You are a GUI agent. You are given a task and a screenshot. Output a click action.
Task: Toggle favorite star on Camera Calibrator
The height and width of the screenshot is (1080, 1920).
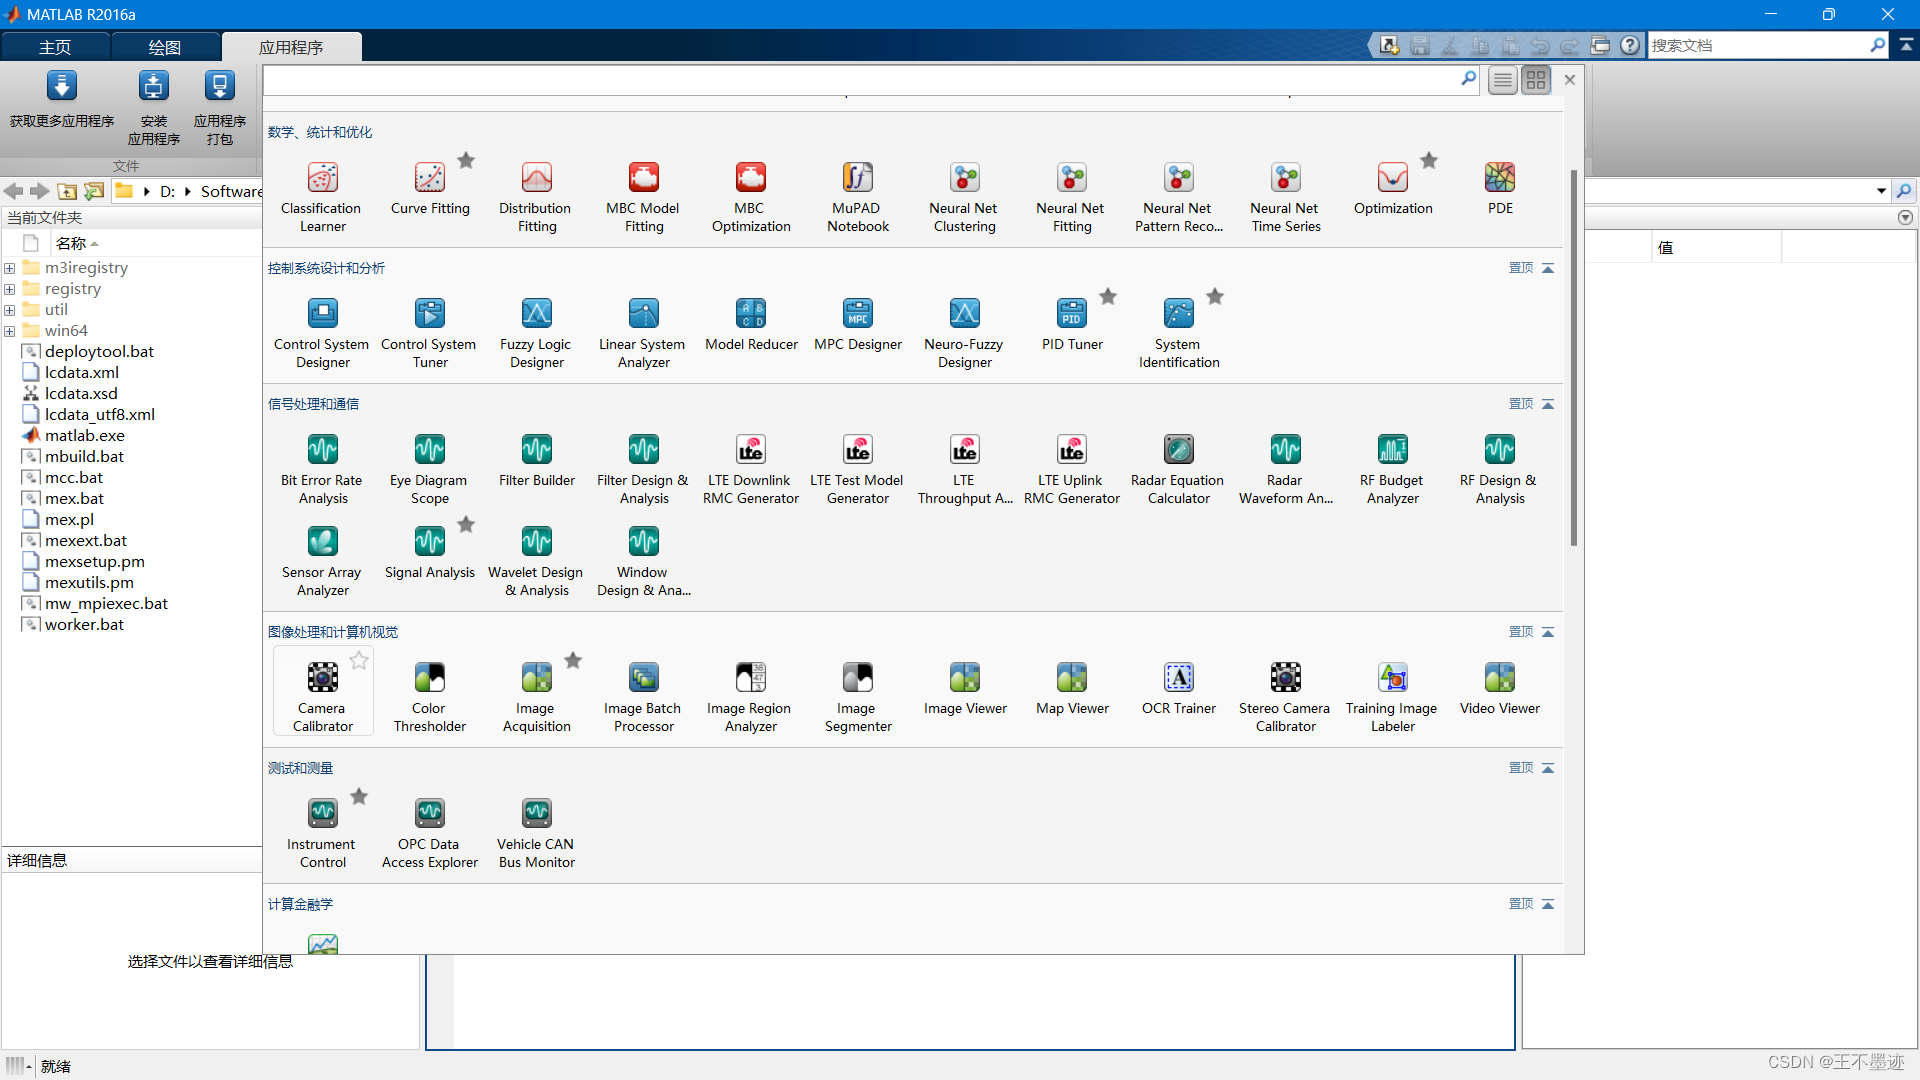359,660
